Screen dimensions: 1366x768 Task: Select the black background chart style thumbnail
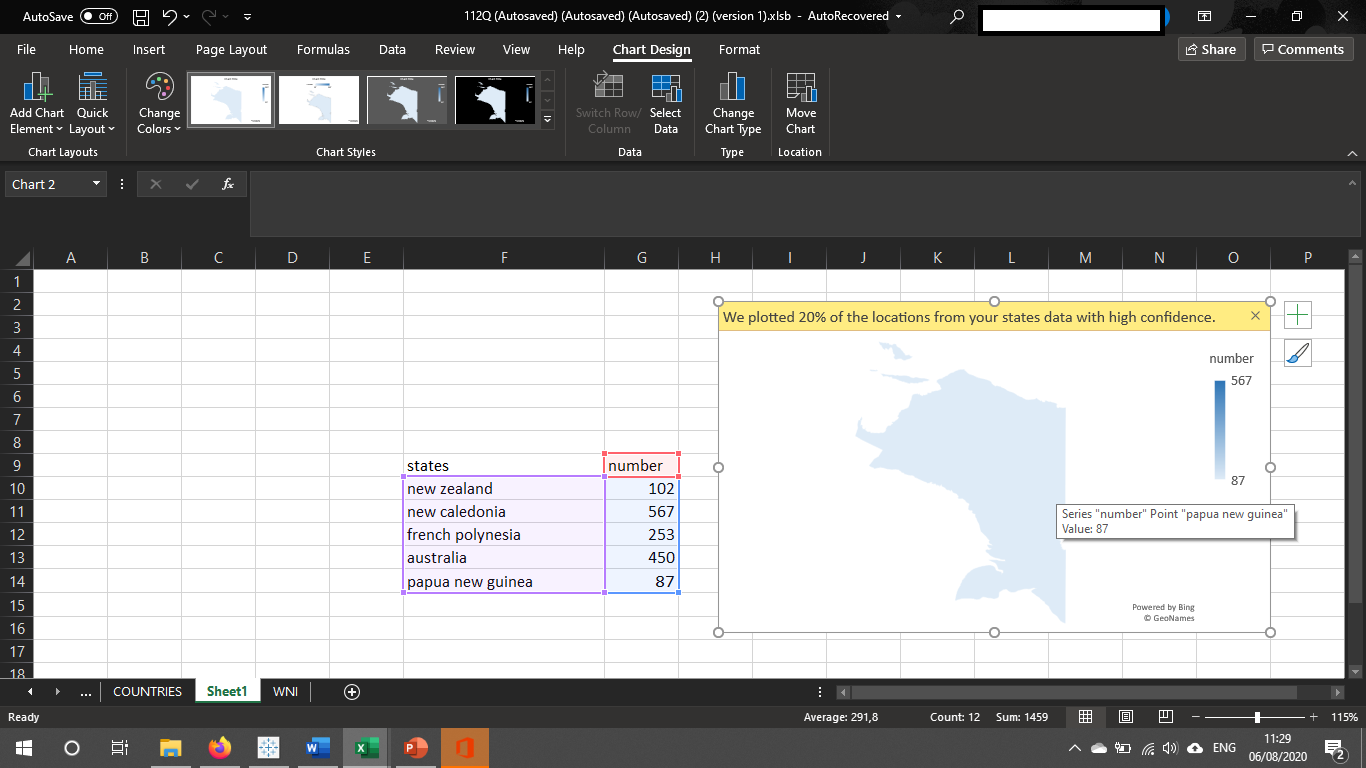click(x=495, y=100)
